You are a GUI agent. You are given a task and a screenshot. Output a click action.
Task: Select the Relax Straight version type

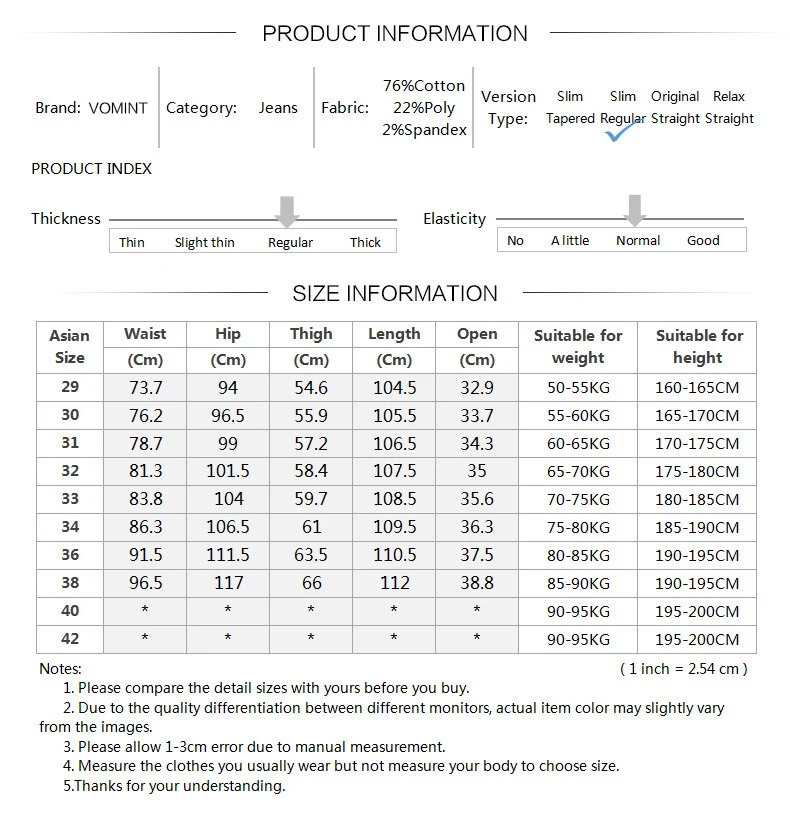coord(729,107)
